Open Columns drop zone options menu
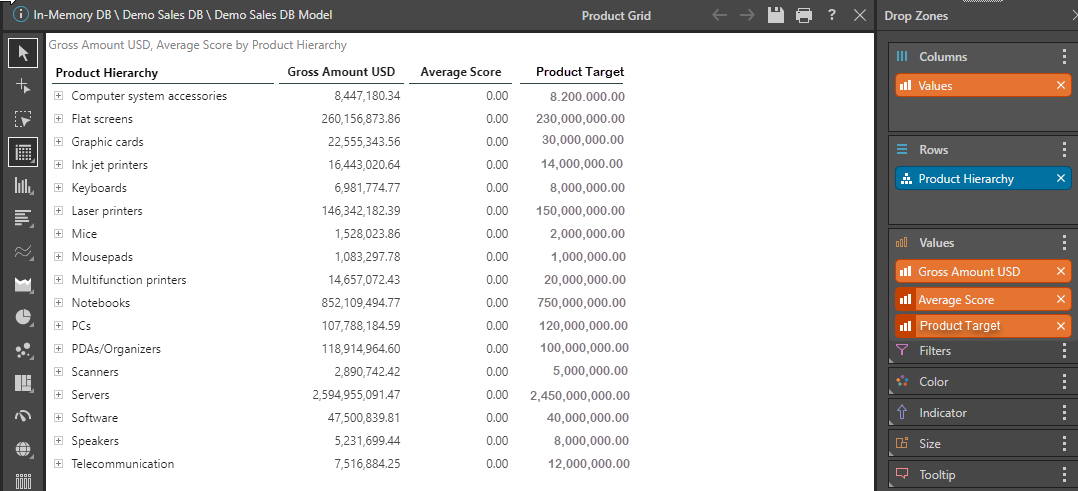The width and height of the screenshot is (1078, 491). 1064,56
